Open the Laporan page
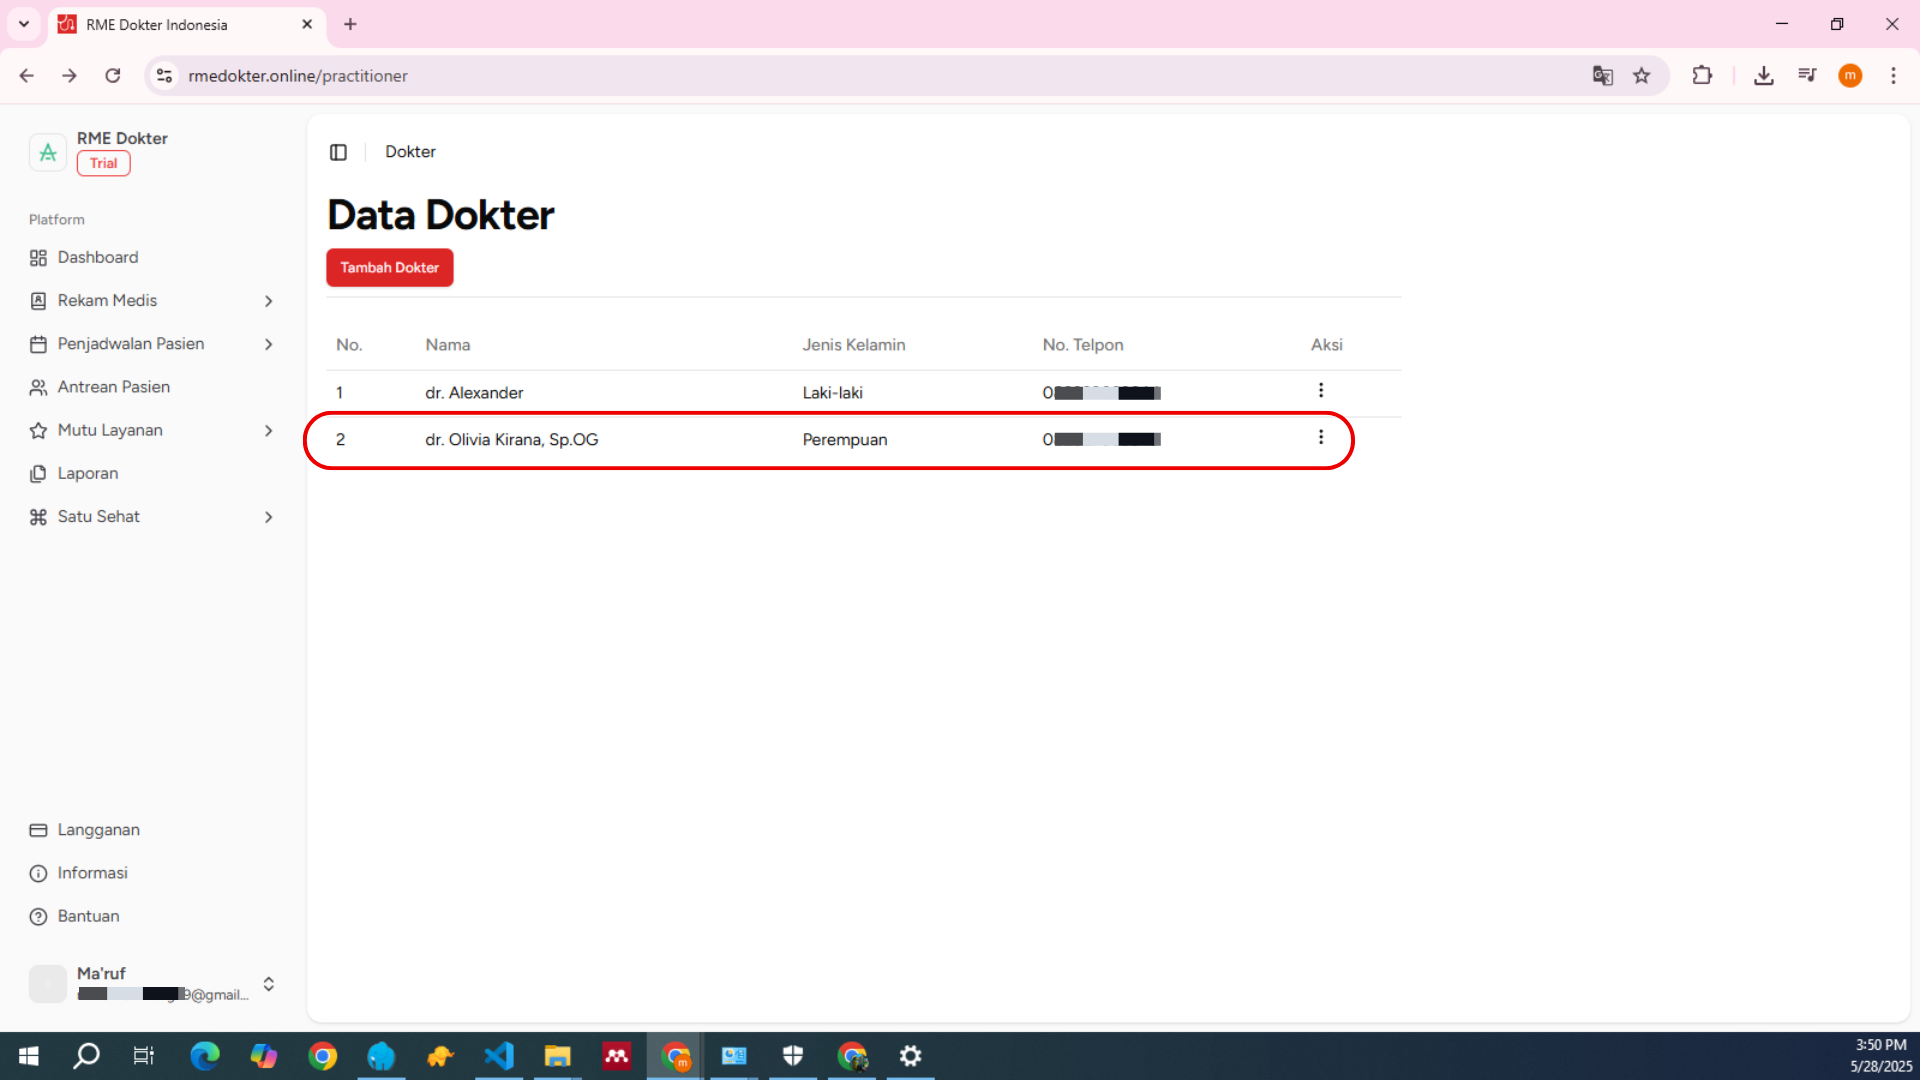This screenshot has height=1080, width=1920. click(x=88, y=474)
